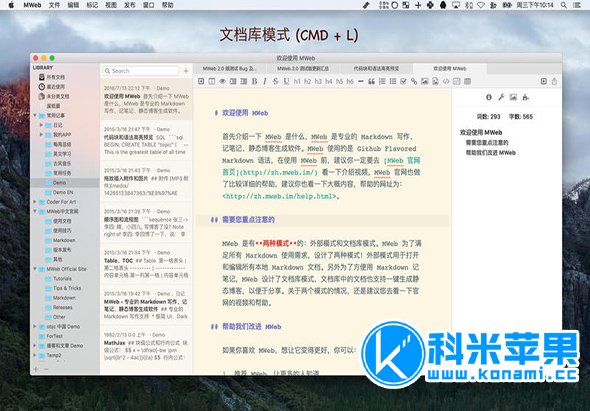The image size is (590, 411).
Task: Jump to 需要您重点注意的 in the outline
Action: (x=487, y=143)
